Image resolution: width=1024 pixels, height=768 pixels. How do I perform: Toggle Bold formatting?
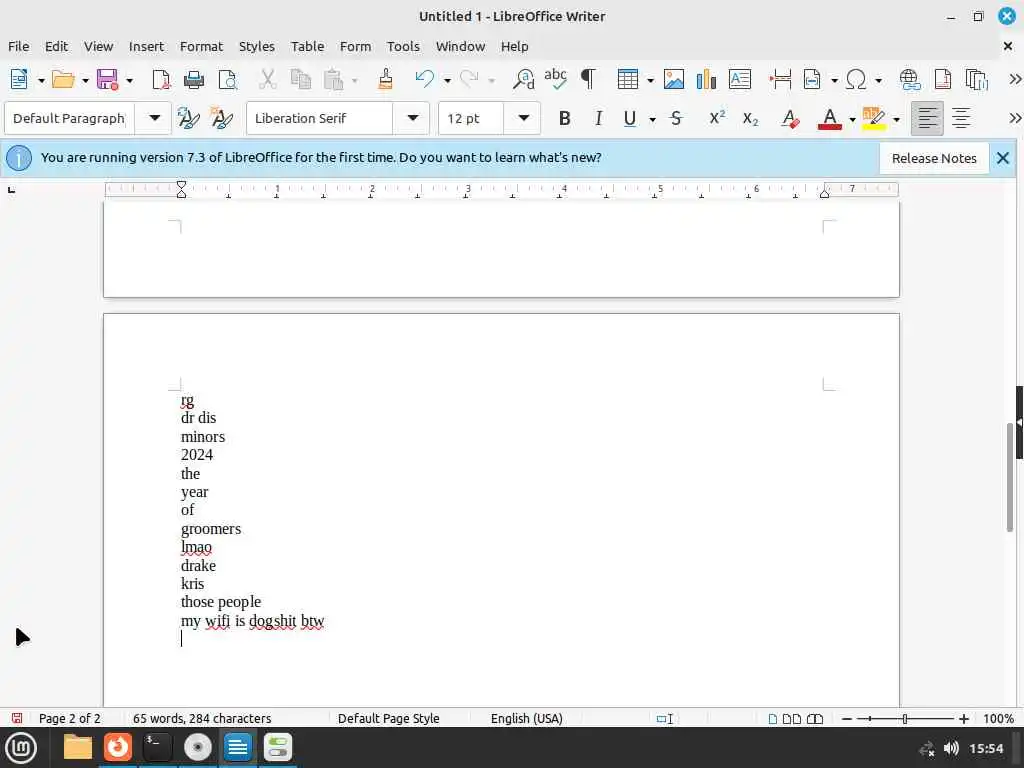564,119
